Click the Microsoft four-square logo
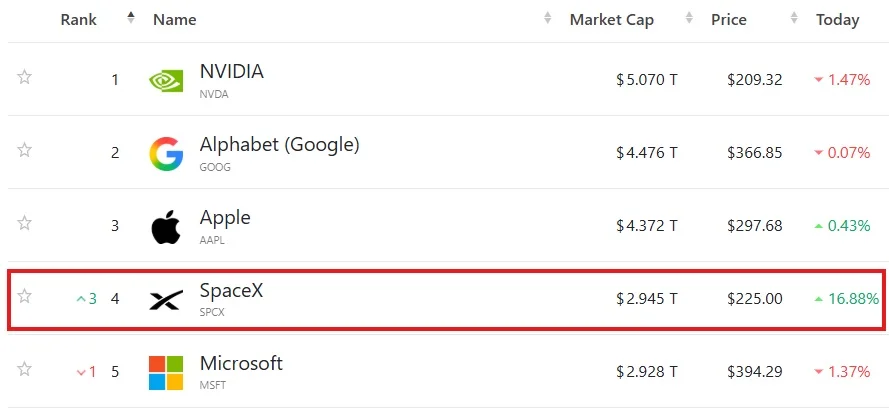The image size is (889, 410). click(166, 373)
